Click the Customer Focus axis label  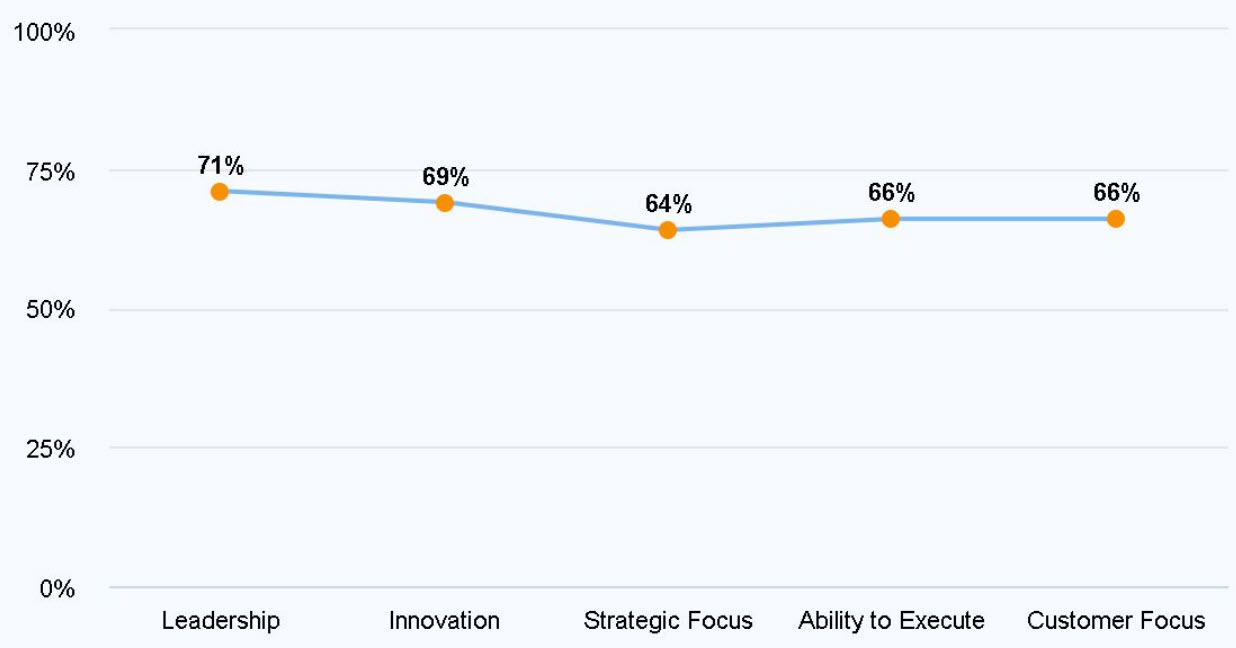1116,621
